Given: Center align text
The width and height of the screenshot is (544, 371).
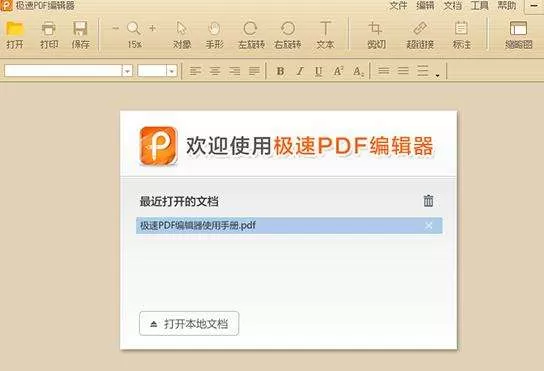Looking at the screenshot, I should [215, 71].
